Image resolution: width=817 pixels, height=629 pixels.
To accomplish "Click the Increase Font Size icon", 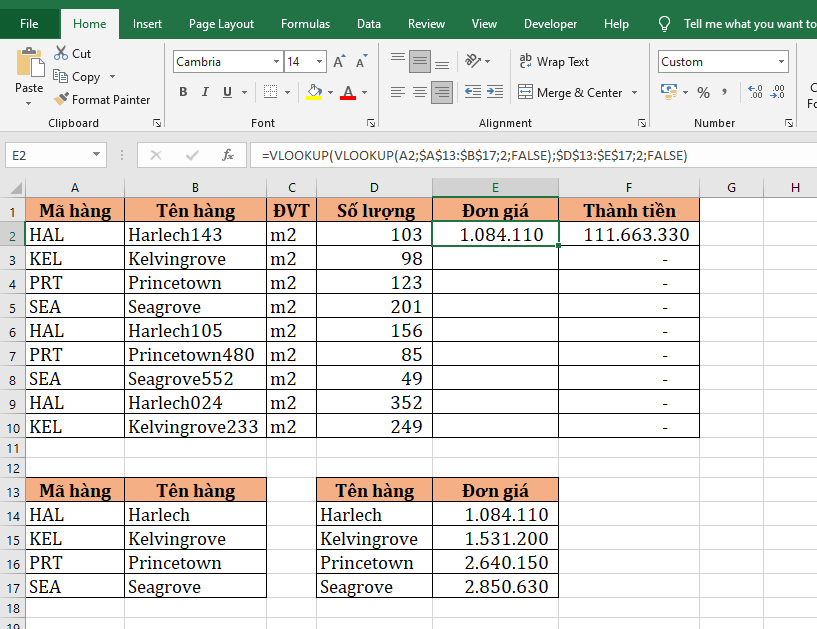I will [x=340, y=62].
